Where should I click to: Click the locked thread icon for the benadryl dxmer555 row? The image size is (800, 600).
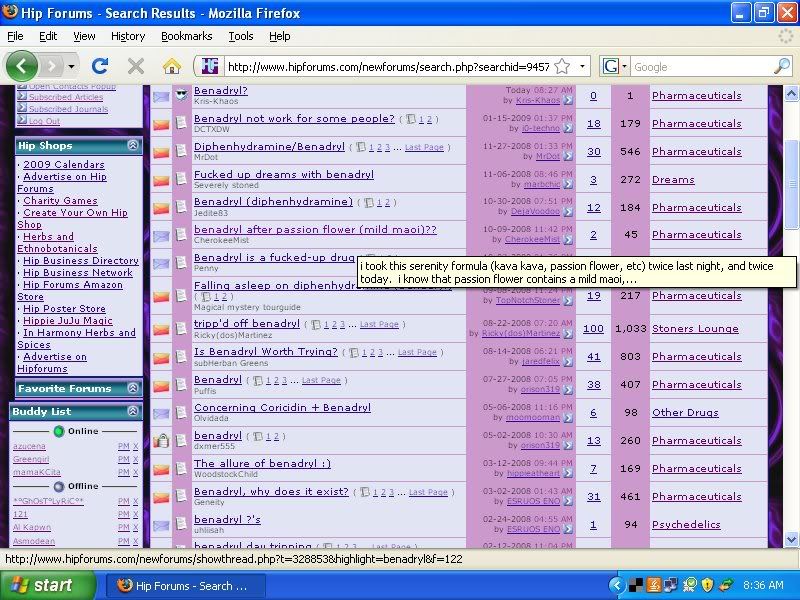[161, 440]
